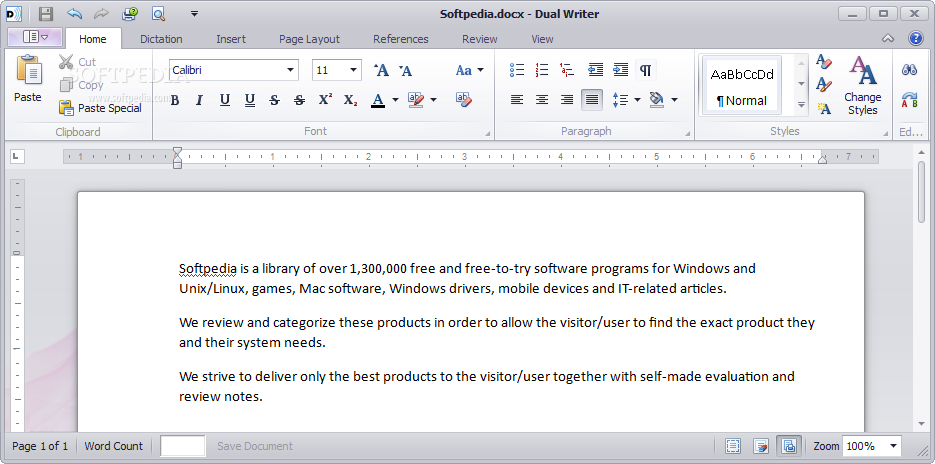Toggle double strikethrough
Image resolution: width=935 pixels, height=464 pixels.
300,100
